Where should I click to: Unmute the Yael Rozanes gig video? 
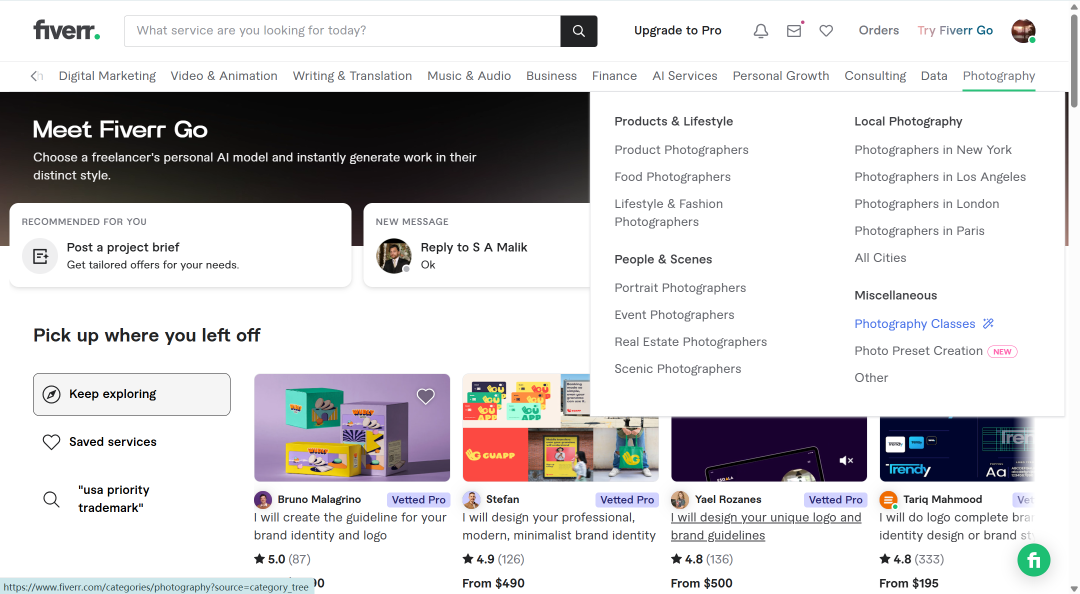[847, 460]
